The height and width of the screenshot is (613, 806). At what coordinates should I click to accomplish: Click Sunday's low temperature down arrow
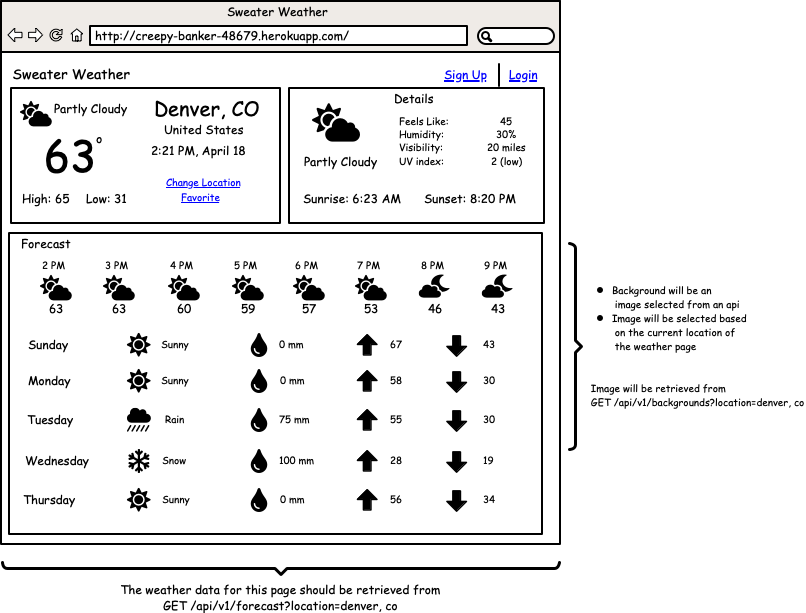[456, 345]
